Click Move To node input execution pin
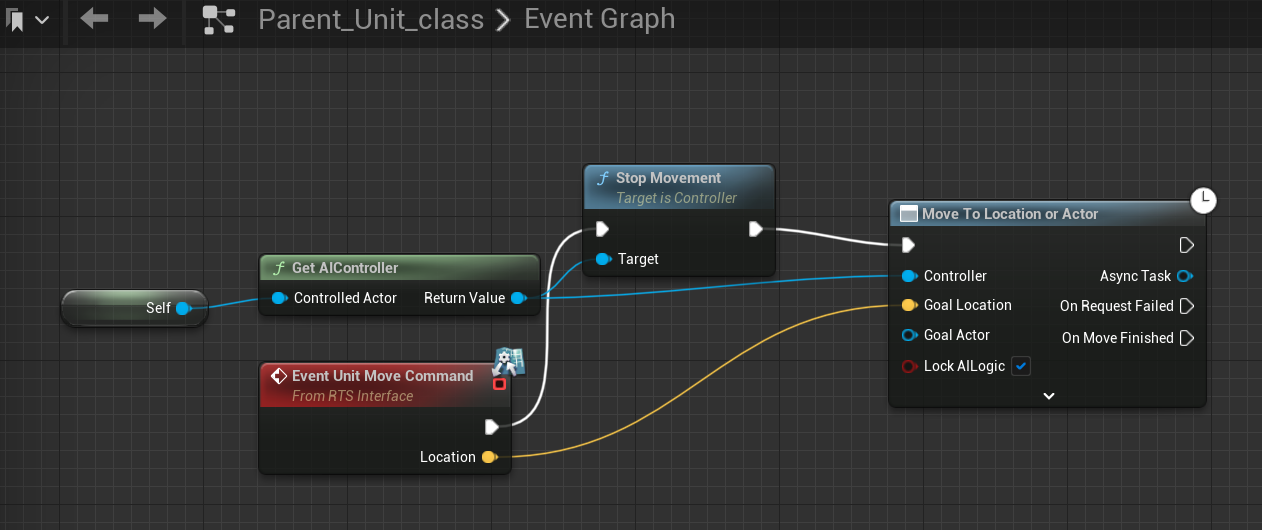The width and height of the screenshot is (1262, 530). point(908,245)
